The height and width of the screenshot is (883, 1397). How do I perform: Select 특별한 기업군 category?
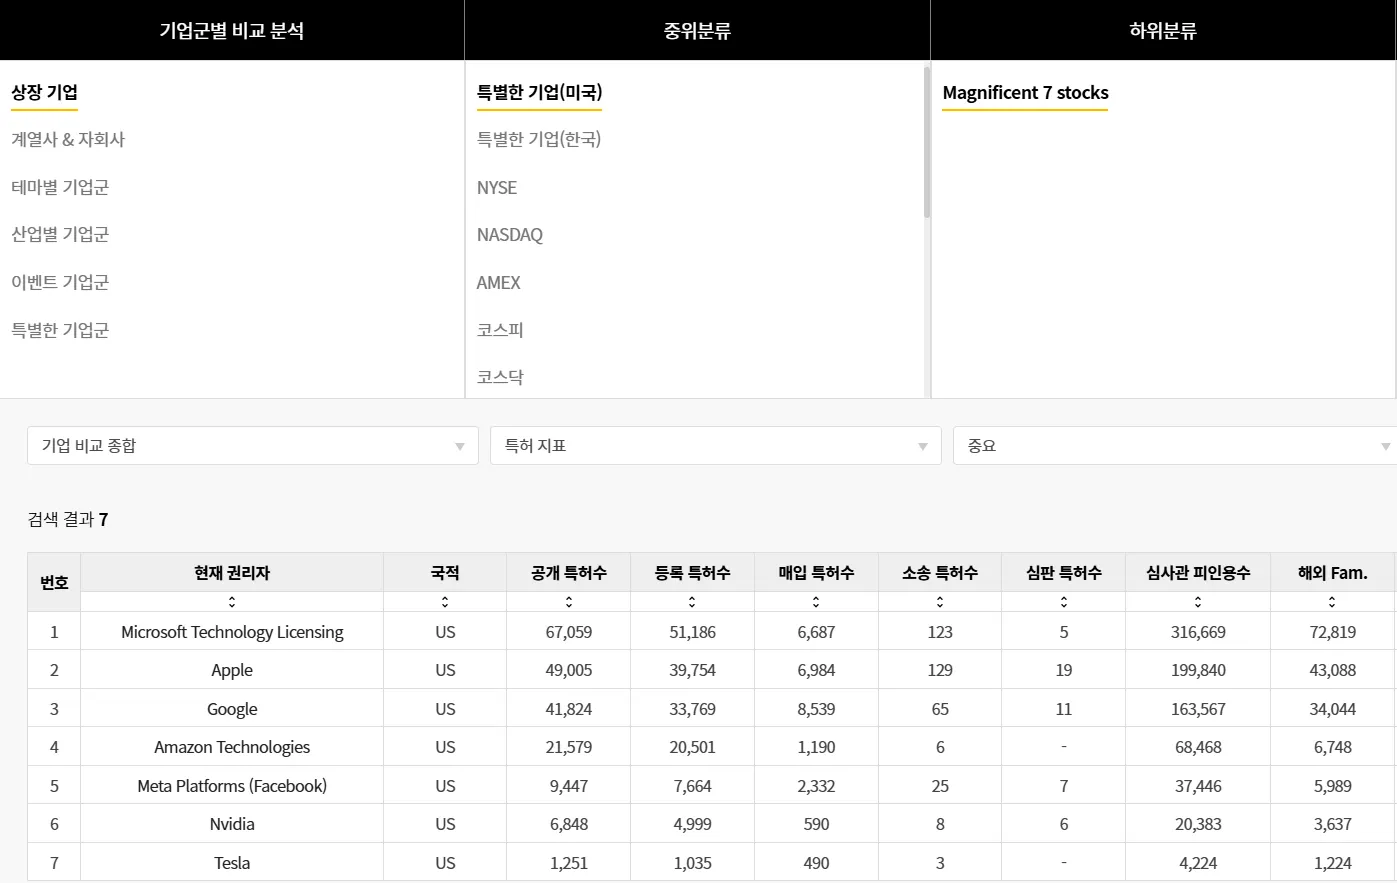pos(60,330)
